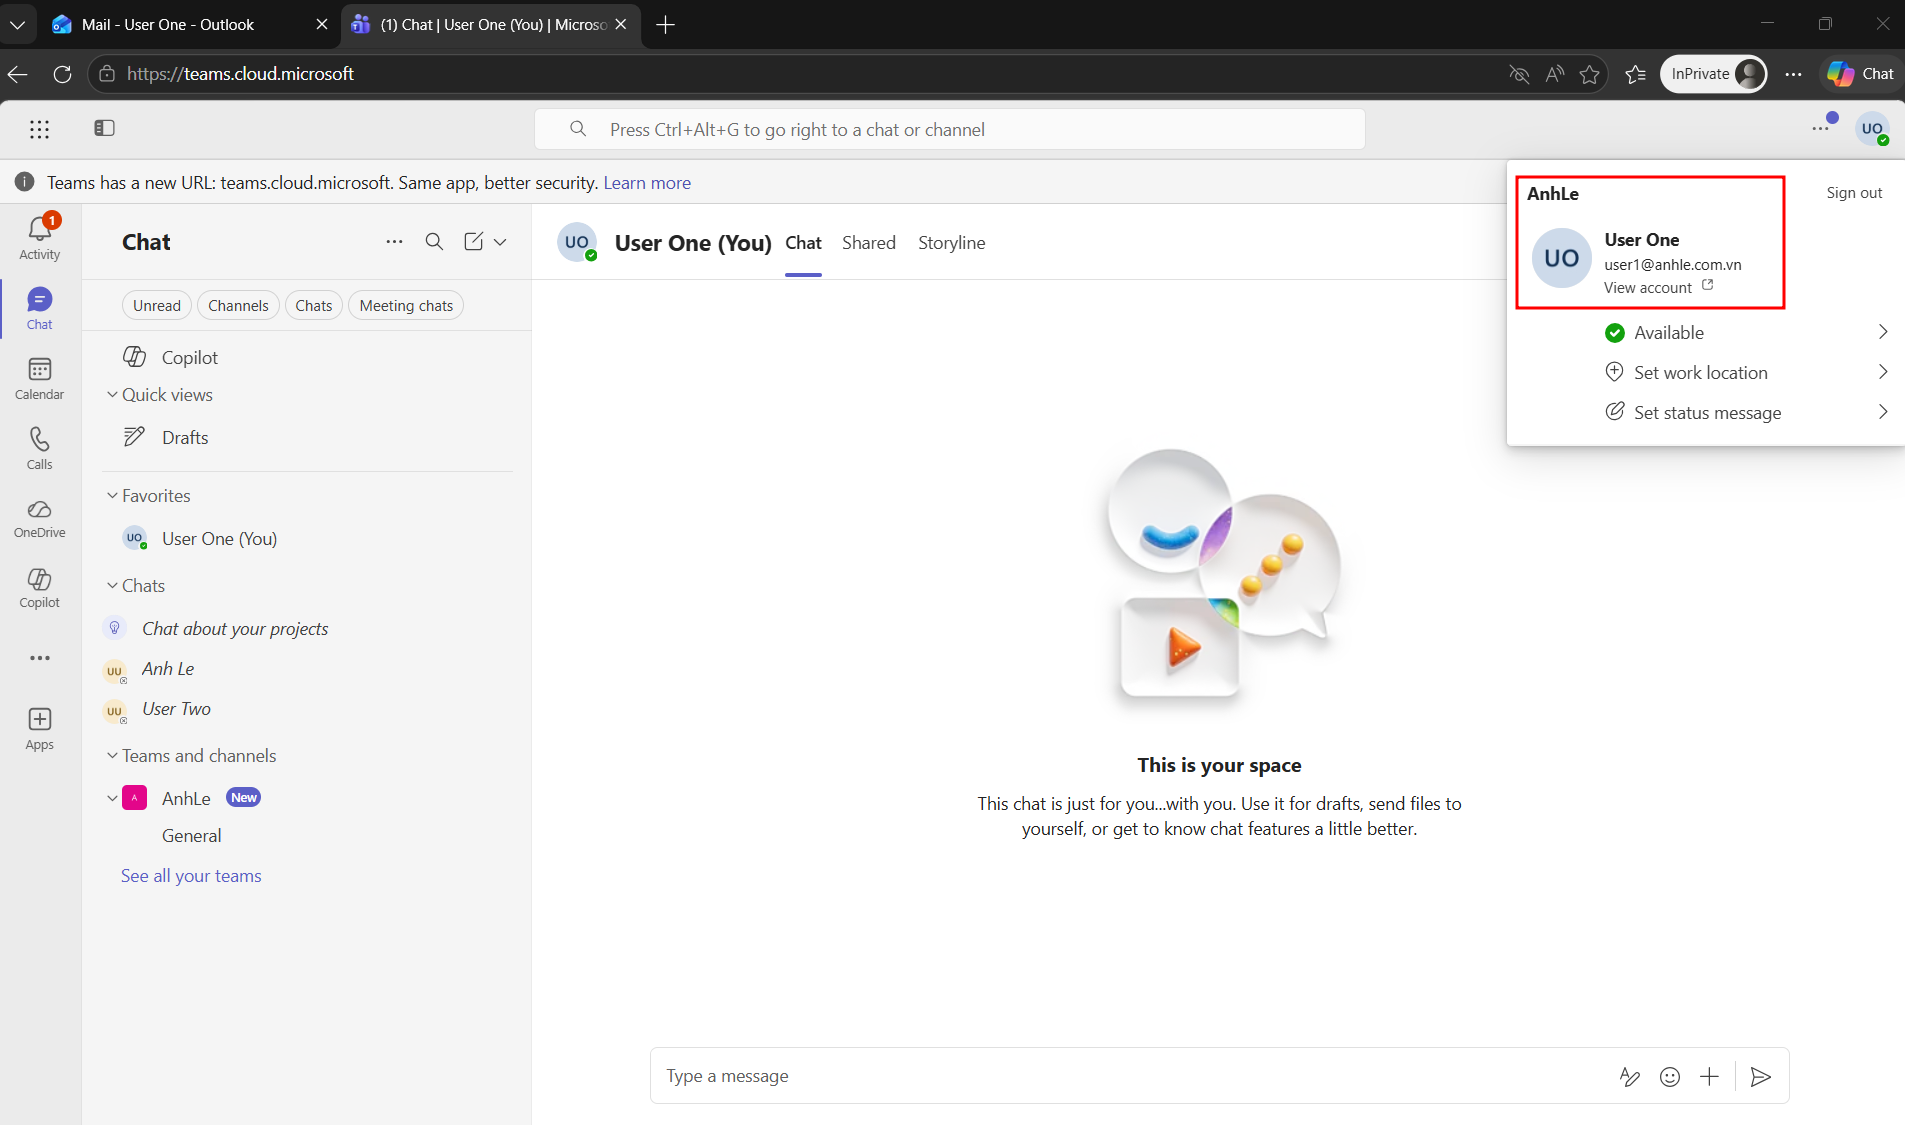This screenshot has width=1905, height=1125.
Task: Switch to the Shared tab
Action: [x=869, y=243]
